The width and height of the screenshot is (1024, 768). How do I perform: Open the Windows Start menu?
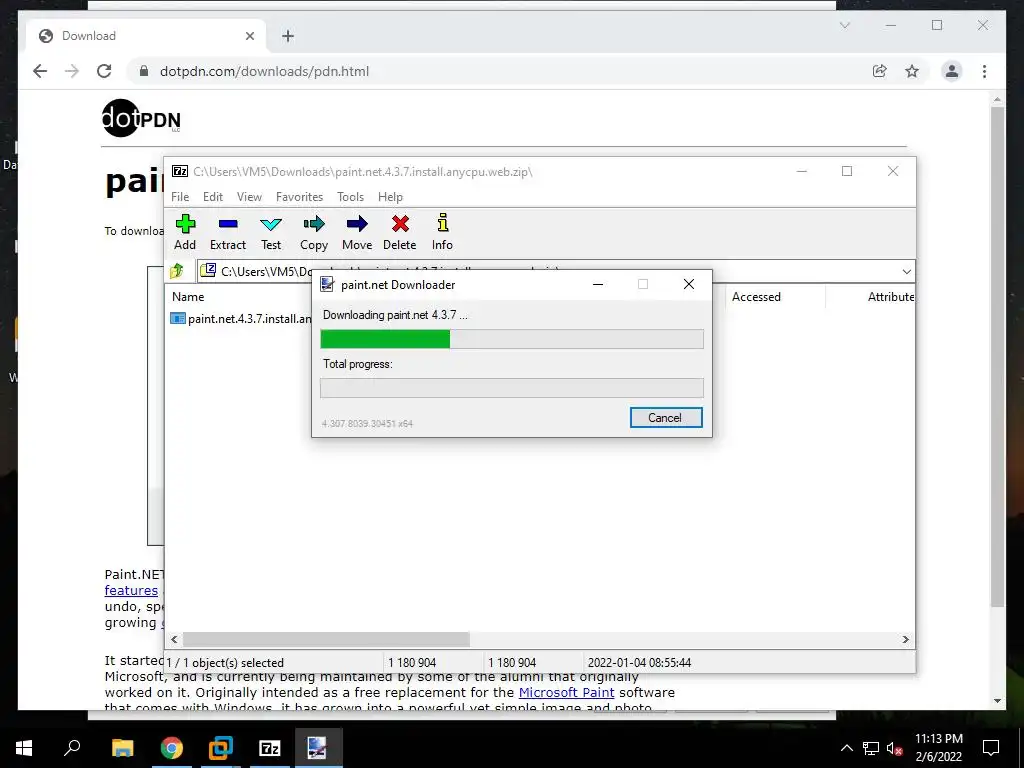click(24, 748)
